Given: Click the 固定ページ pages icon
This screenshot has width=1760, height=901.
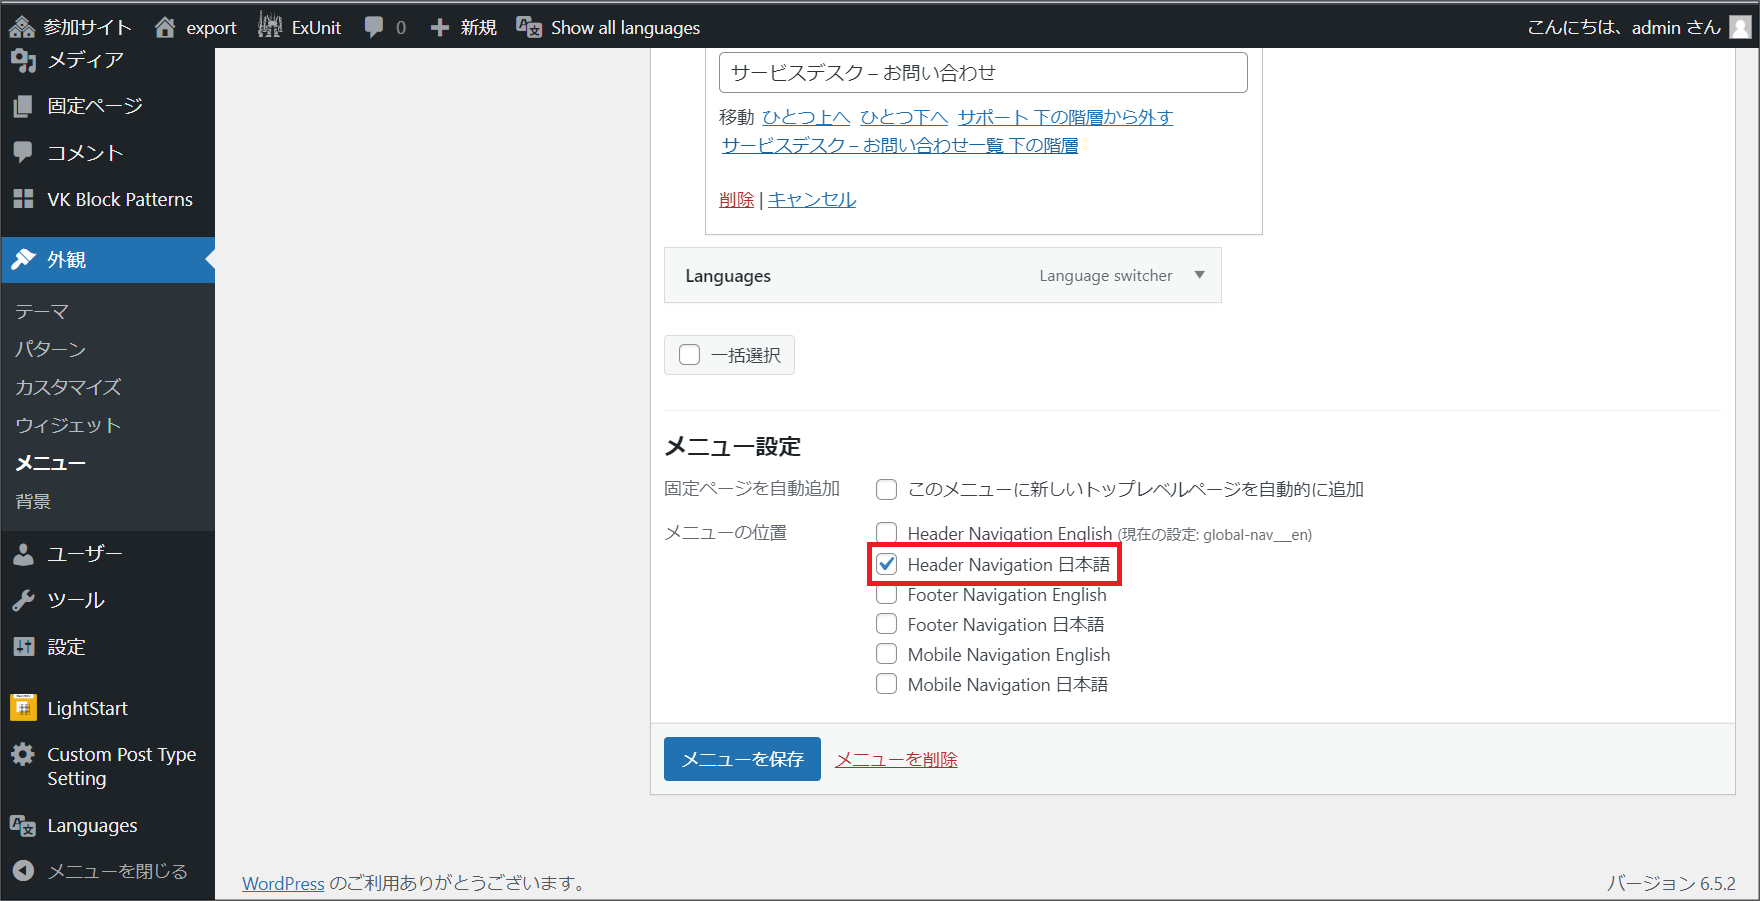Looking at the screenshot, I should (23, 106).
